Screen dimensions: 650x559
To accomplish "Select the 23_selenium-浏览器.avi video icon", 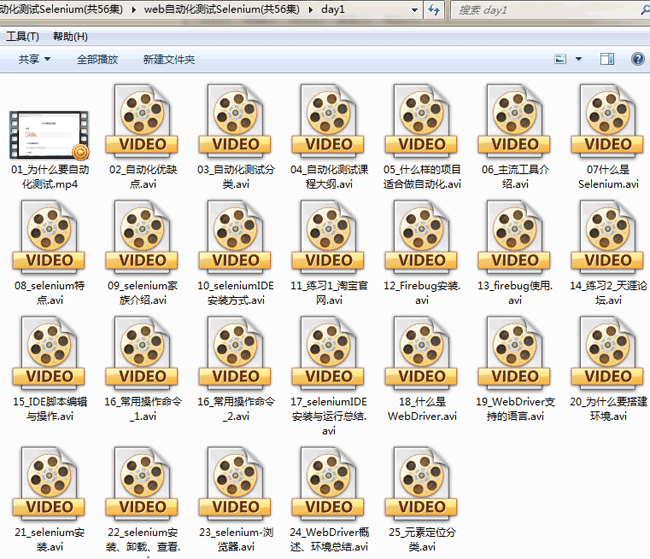I will [x=235, y=484].
